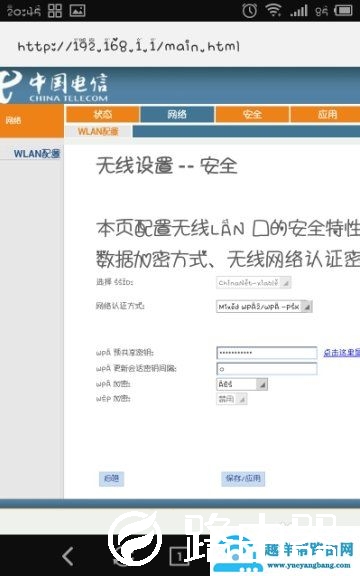Click the WPA pre-shared key field
This screenshot has width=360, height=576.
coord(267,353)
